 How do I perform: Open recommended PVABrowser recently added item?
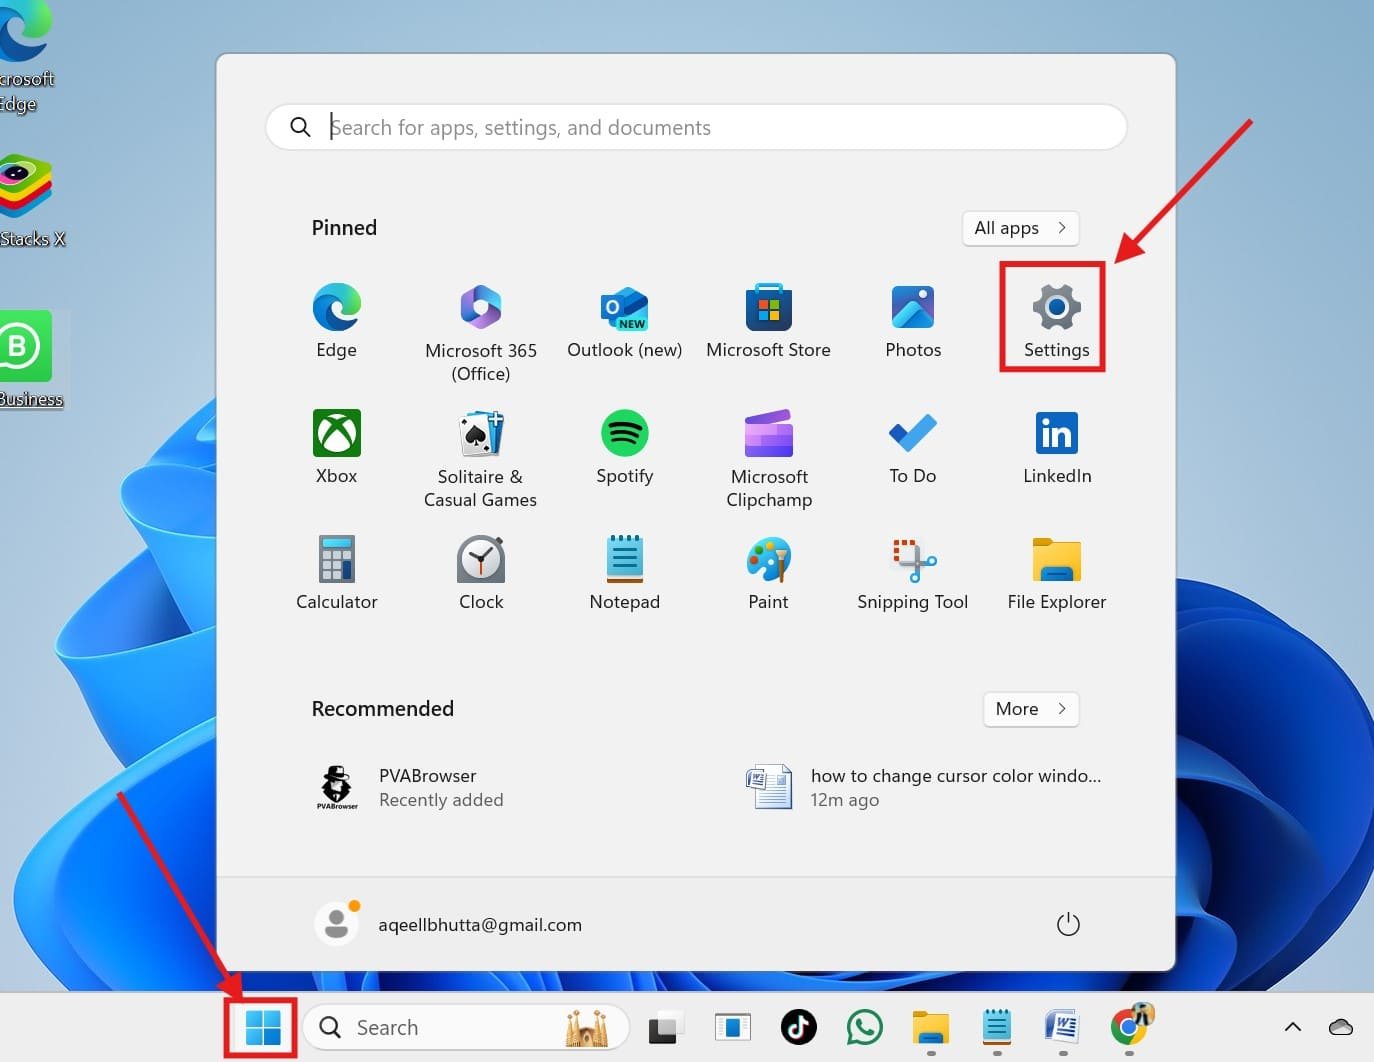point(410,787)
